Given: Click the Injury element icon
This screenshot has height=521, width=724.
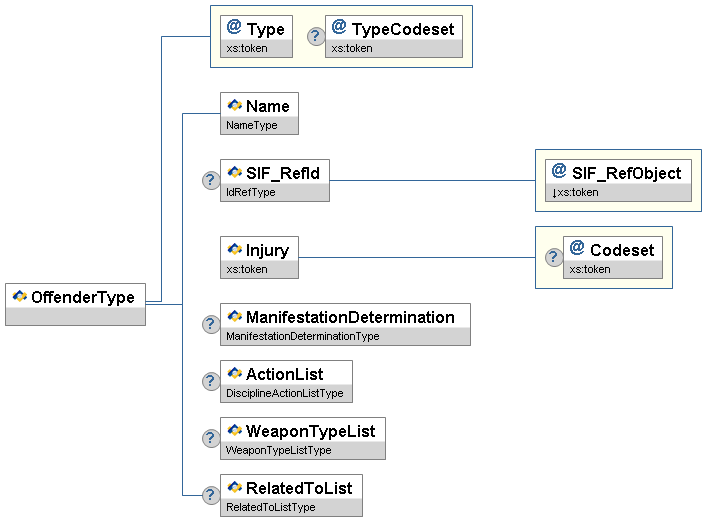Looking at the screenshot, I should point(235,249).
